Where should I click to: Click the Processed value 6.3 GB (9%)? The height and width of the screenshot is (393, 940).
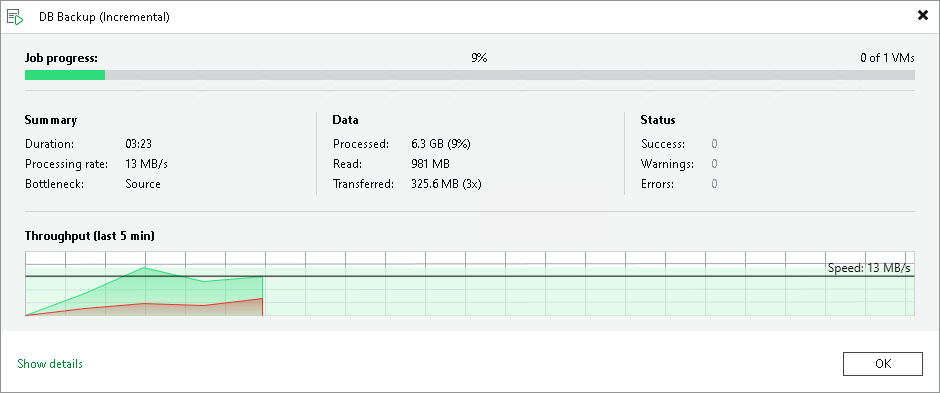coord(441,144)
